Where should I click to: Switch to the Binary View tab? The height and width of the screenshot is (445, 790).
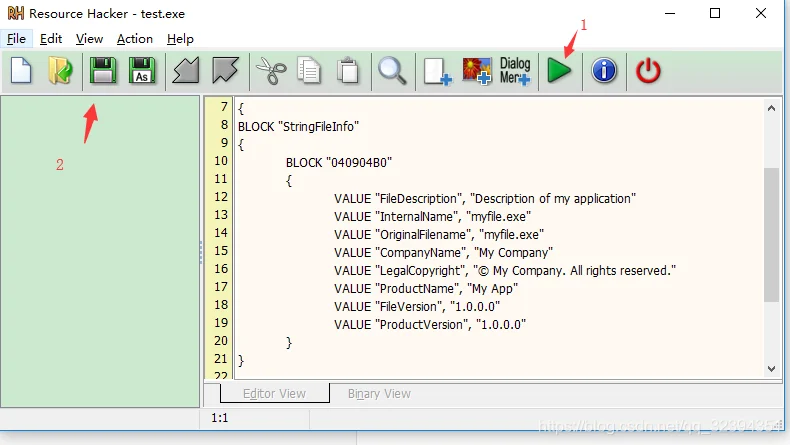click(379, 393)
